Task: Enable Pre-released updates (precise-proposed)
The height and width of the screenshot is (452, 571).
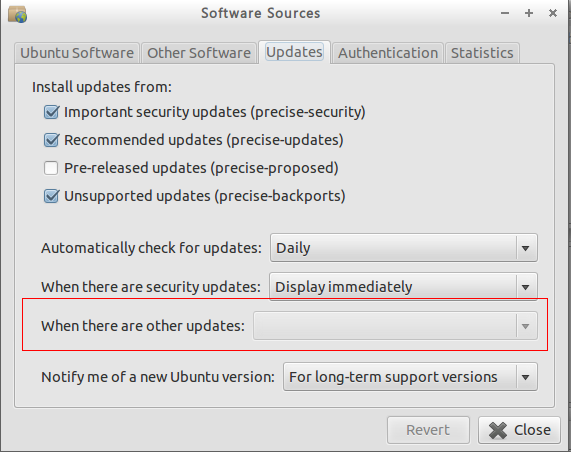Action: tap(51, 168)
